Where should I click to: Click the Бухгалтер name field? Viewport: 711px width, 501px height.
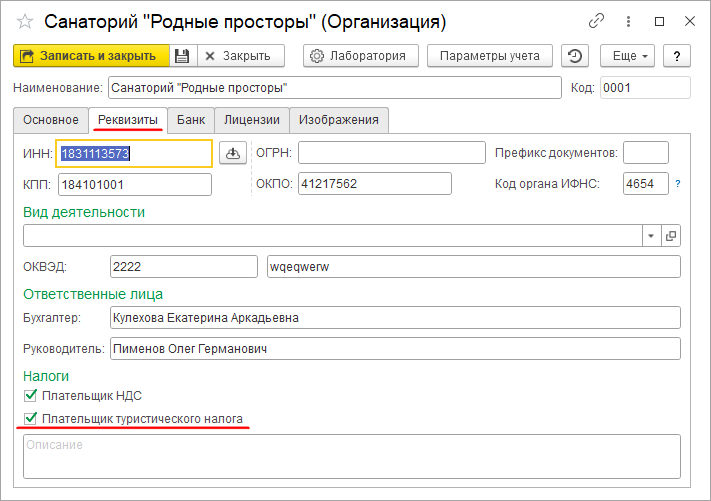point(395,318)
